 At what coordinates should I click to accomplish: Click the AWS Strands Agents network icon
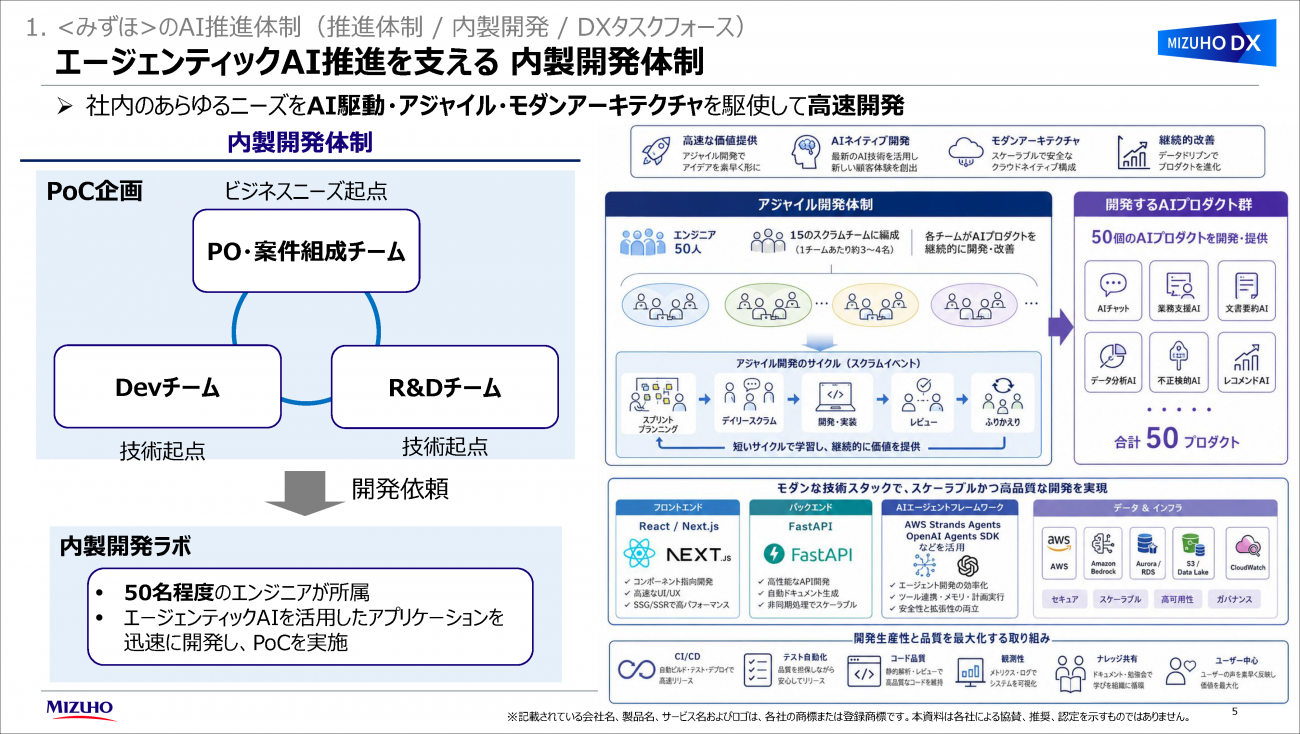pos(925,566)
